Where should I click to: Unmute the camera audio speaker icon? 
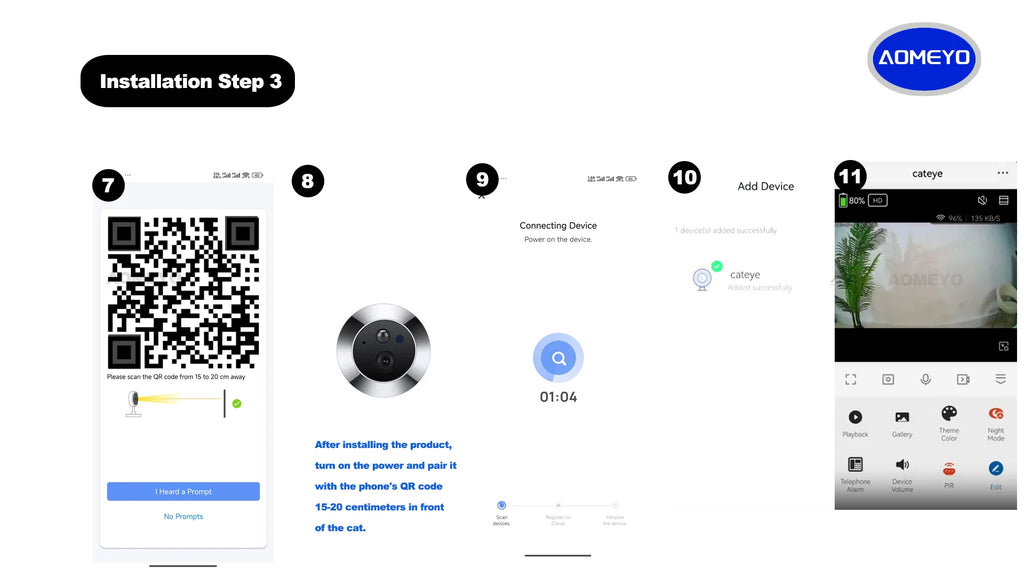tap(982, 200)
